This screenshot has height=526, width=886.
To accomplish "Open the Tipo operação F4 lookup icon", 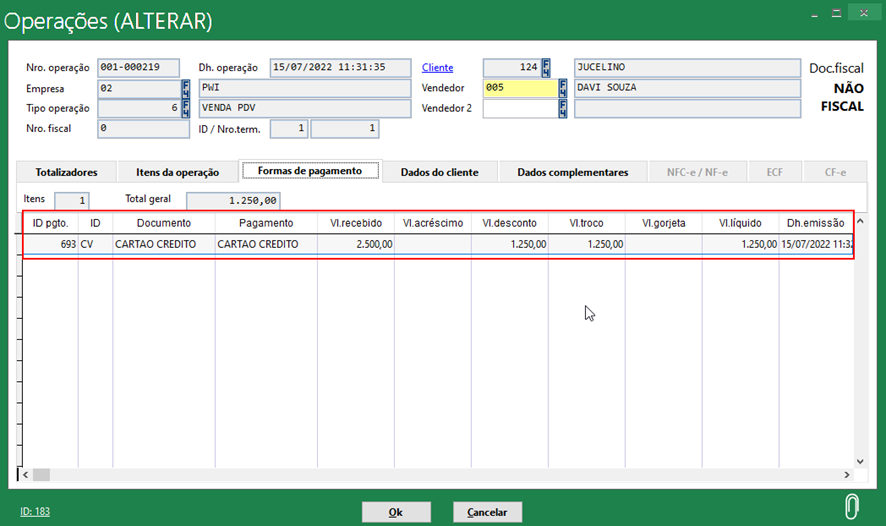I will (x=185, y=108).
